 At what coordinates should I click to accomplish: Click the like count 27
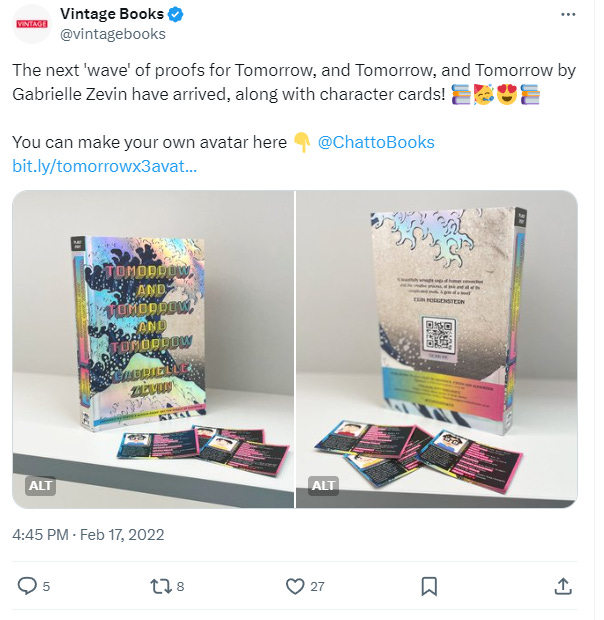pos(317,586)
